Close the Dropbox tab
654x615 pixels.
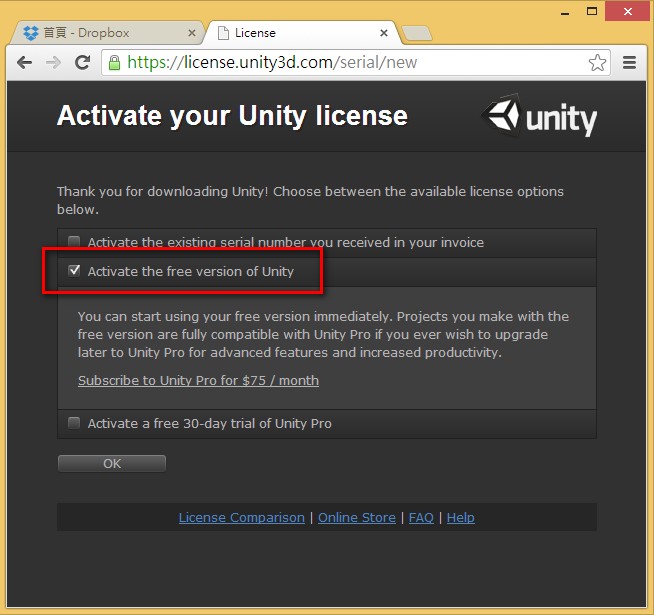[192, 33]
